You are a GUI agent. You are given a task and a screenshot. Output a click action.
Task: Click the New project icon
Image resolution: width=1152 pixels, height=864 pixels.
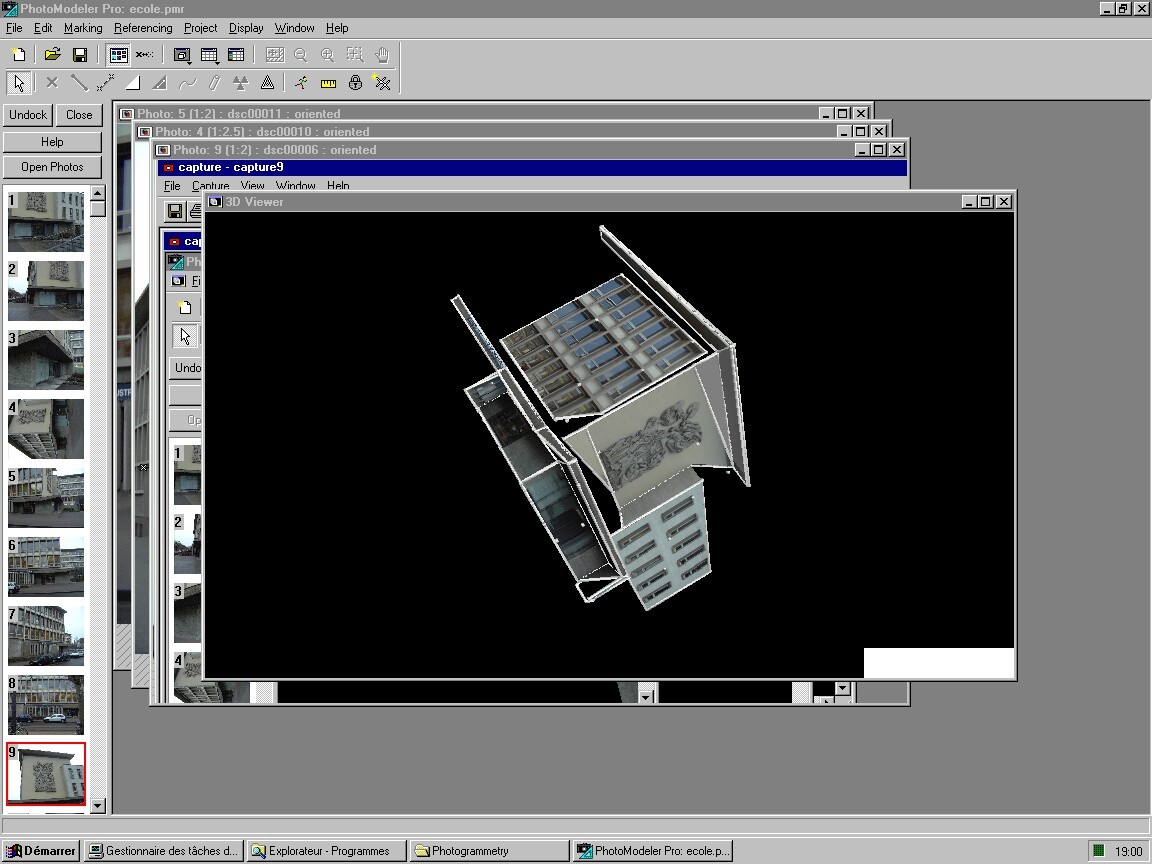(18, 55)
